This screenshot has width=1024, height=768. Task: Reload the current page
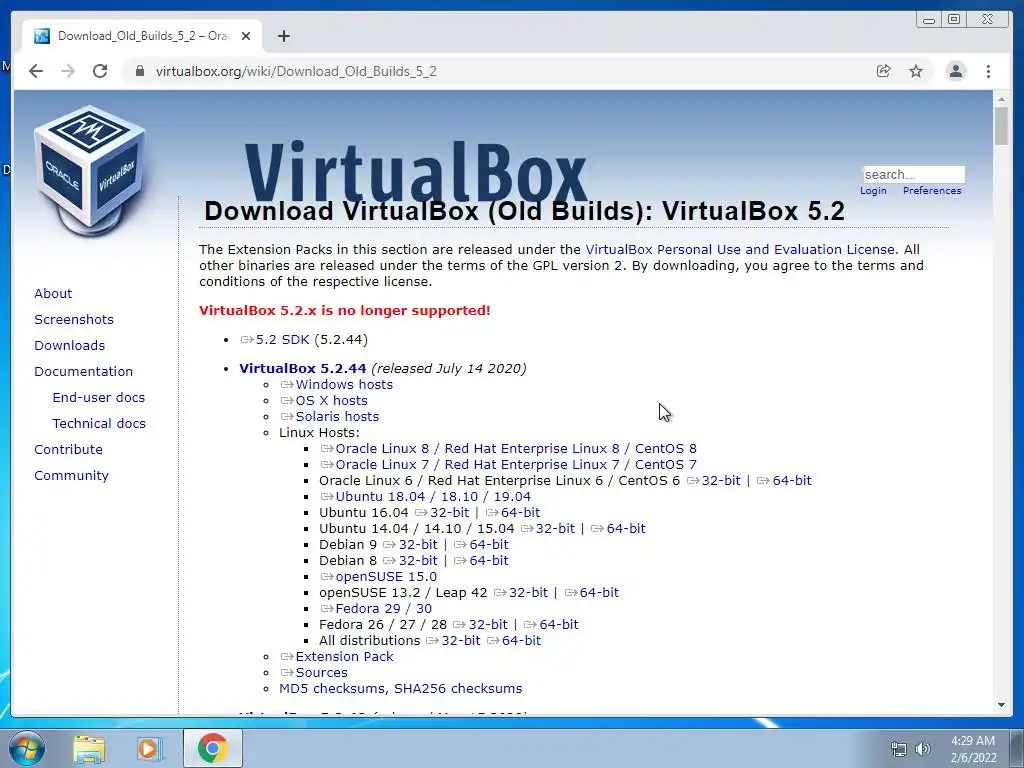pyautogui.click(x=100, y=71)
